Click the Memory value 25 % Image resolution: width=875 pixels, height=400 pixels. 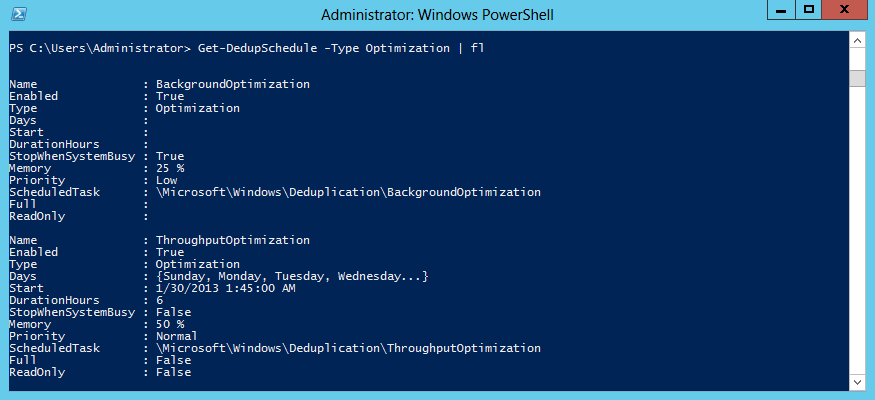(x=170, y=168)
